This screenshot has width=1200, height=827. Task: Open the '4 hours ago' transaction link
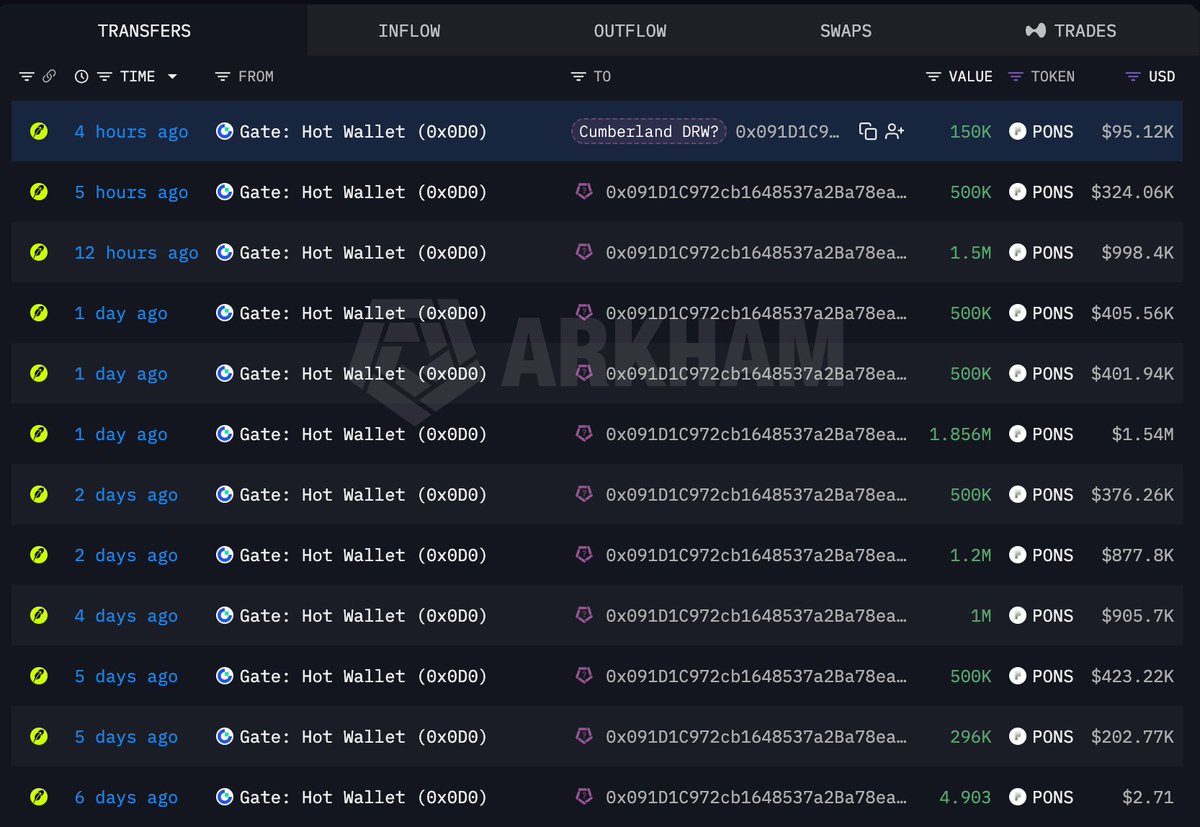click(131, 131)
